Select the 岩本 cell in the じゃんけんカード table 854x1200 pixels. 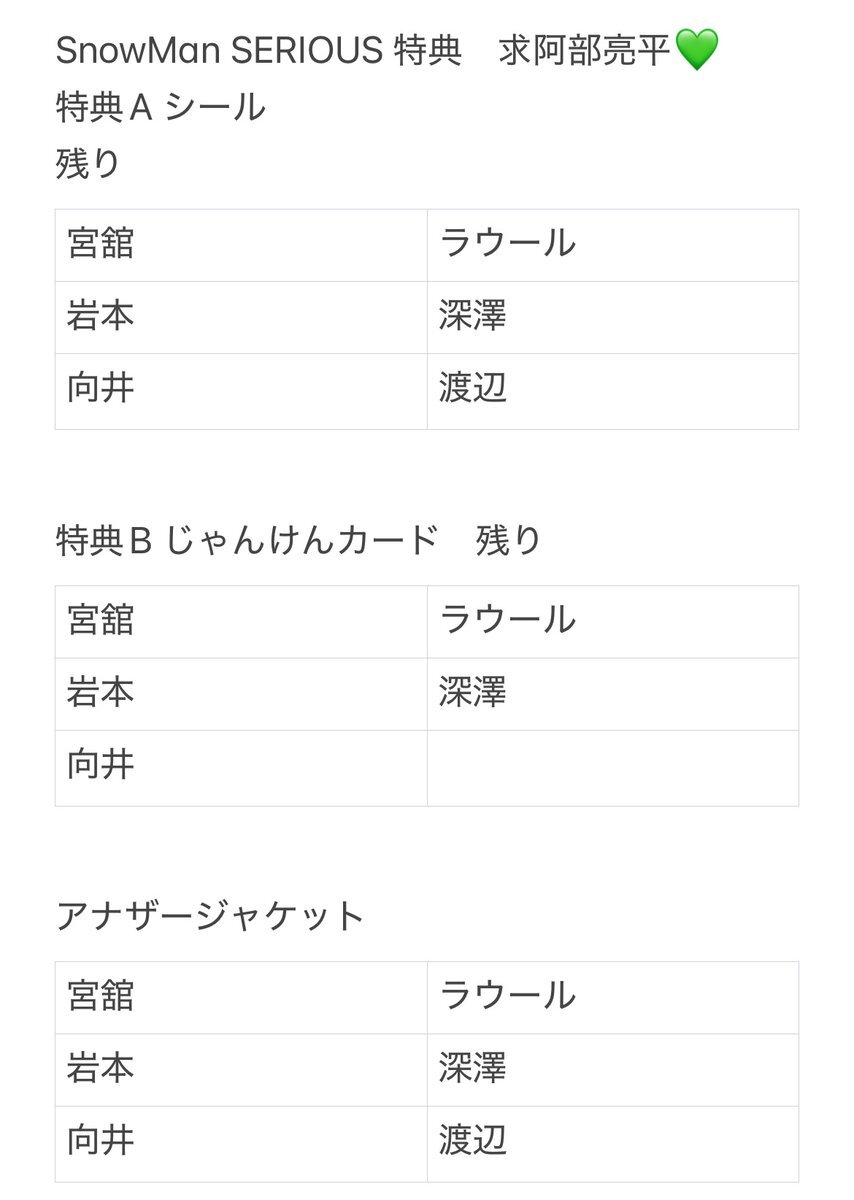point(241,694)
